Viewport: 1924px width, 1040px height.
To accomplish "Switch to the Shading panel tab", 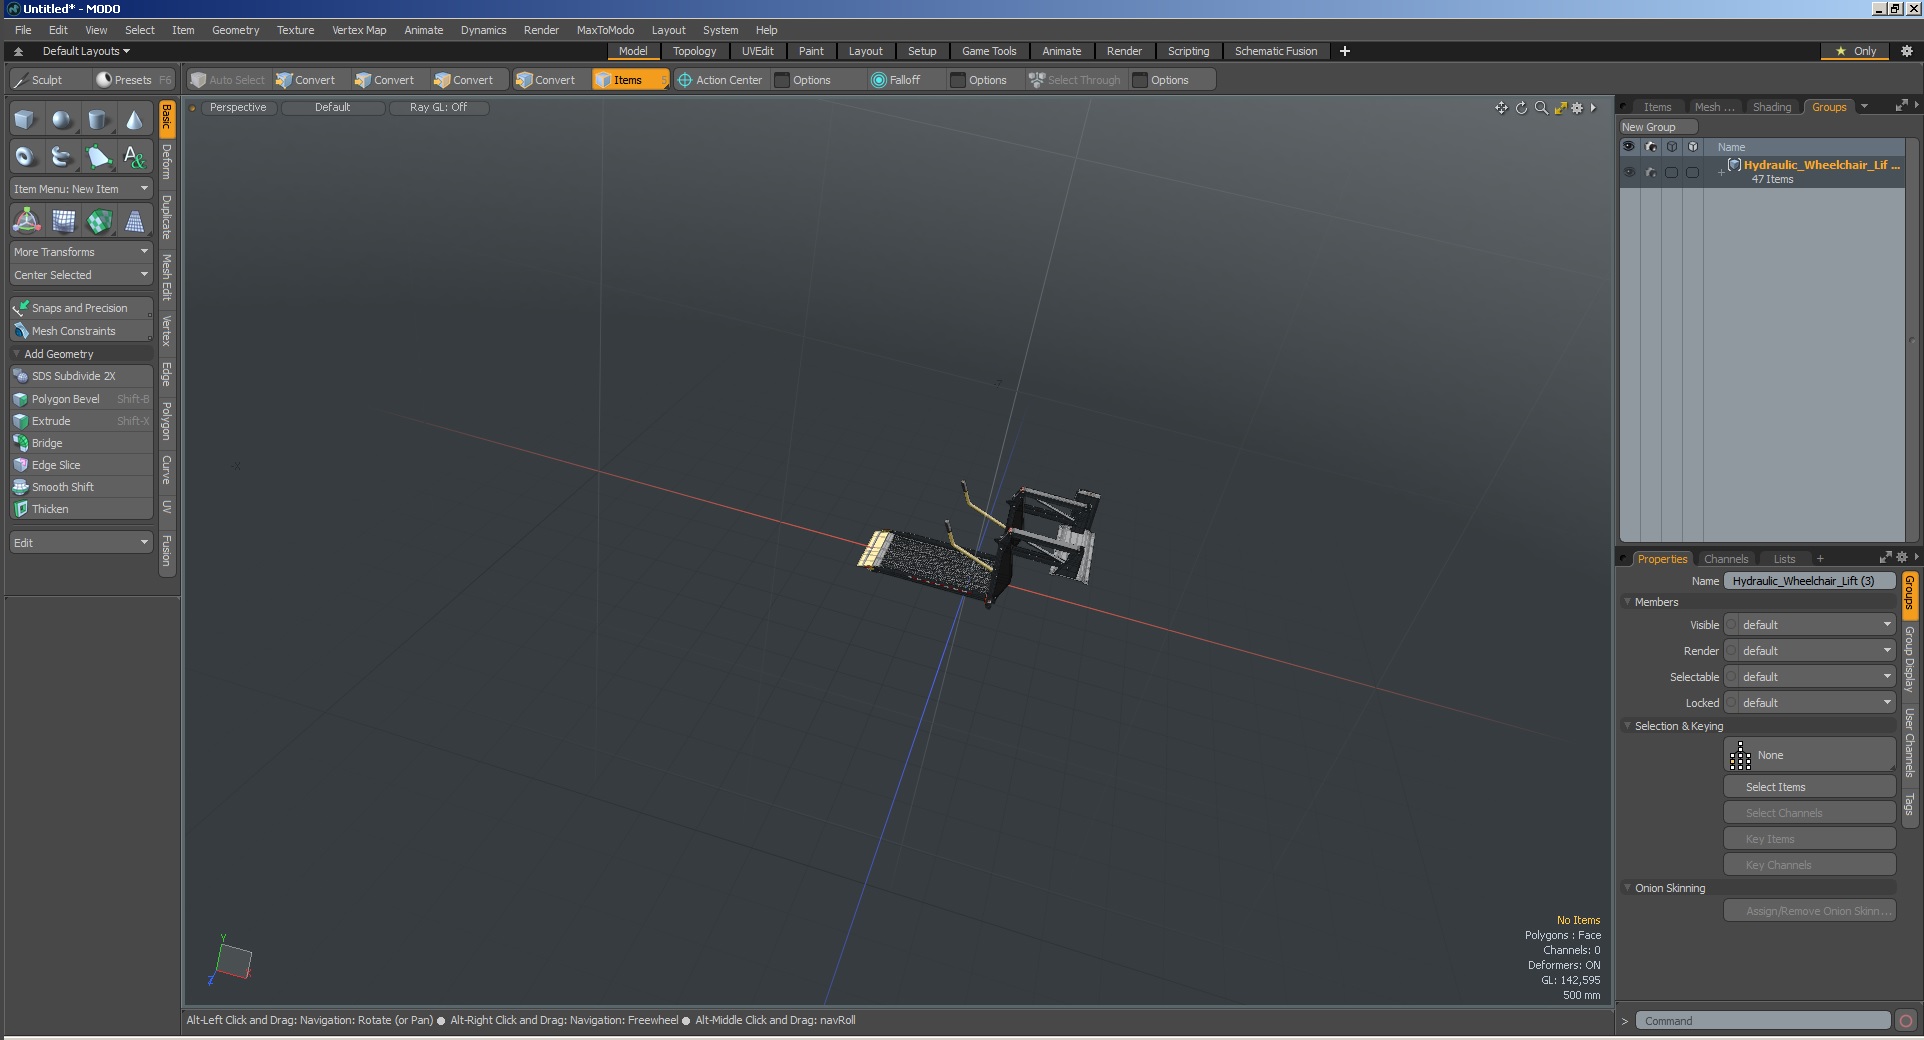I will point(1771,107).
